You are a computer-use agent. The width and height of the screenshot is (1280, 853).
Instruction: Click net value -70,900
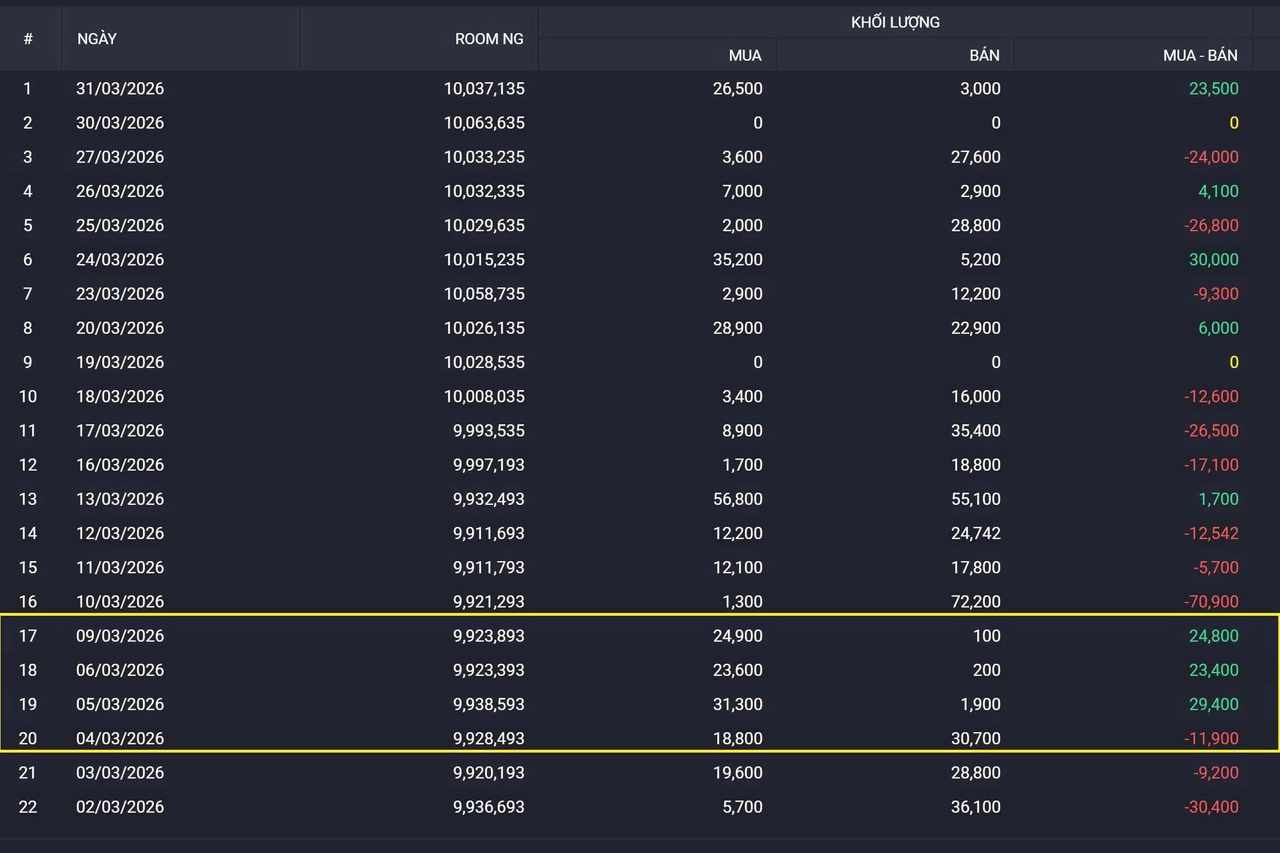coord(1211,601)
